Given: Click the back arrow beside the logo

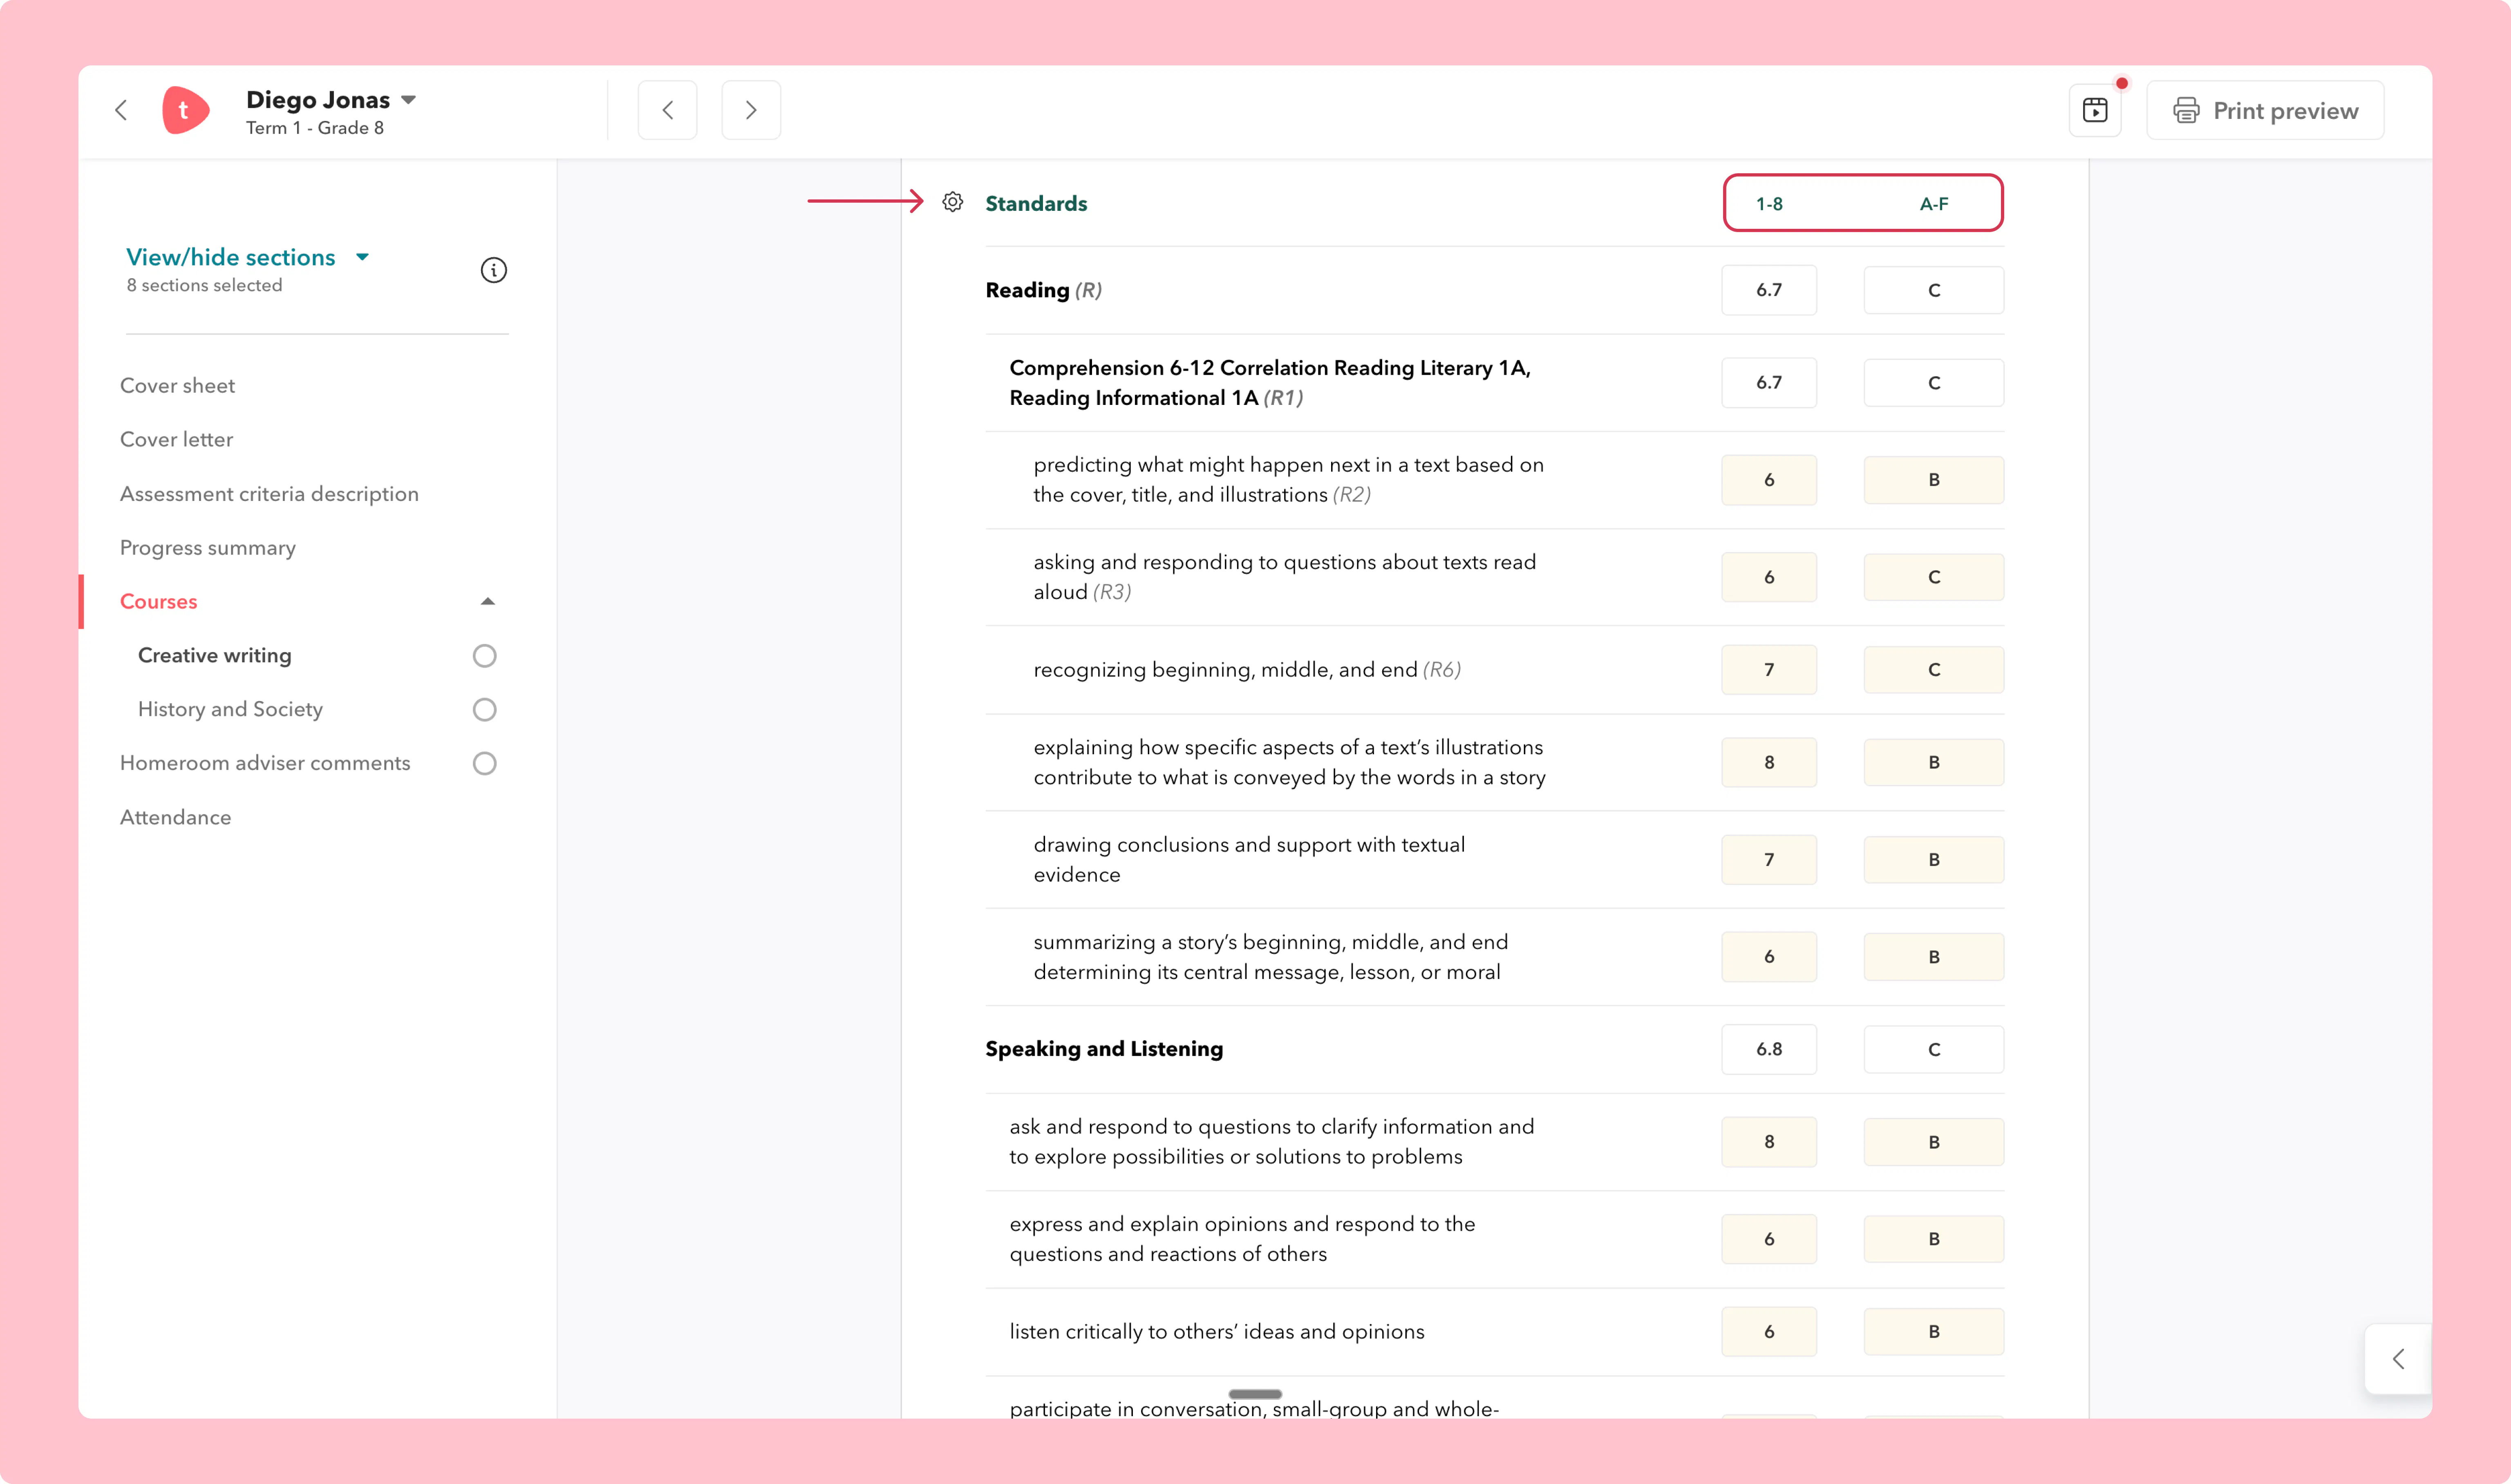Looking at the screenshot, I should (121, 110).
